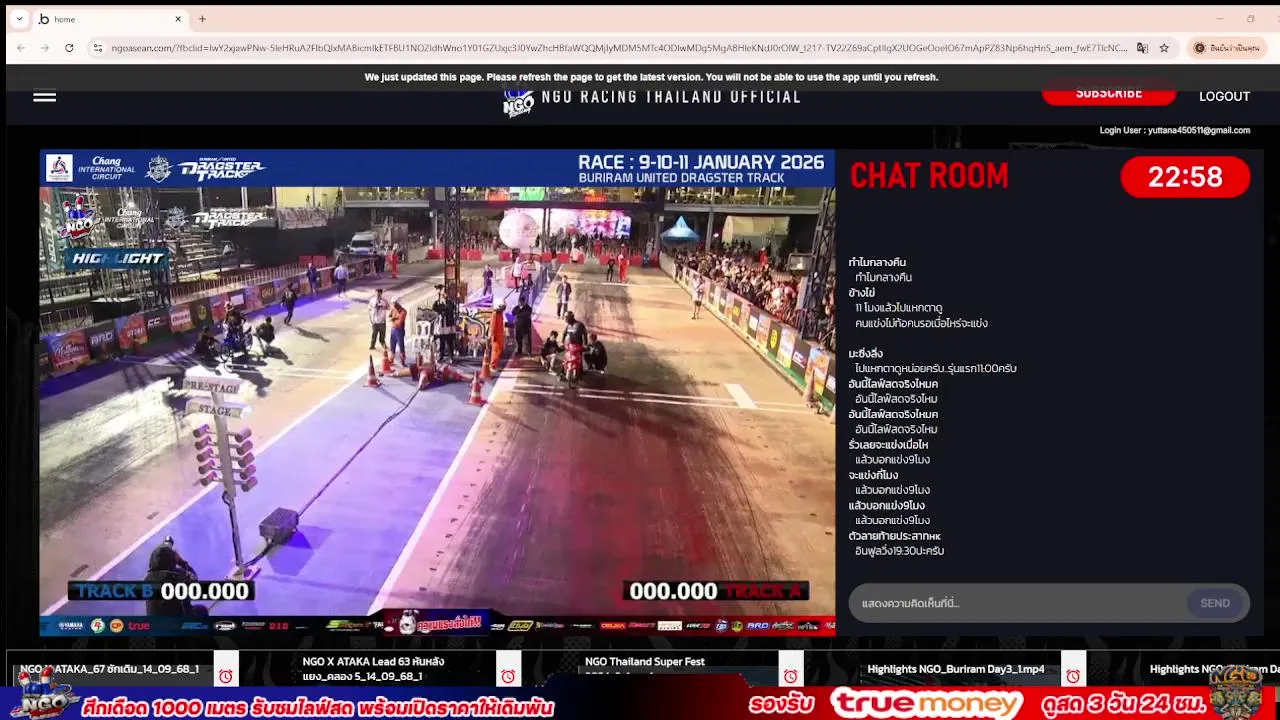Reload the page with refresh icon

[x=69, y=48]
